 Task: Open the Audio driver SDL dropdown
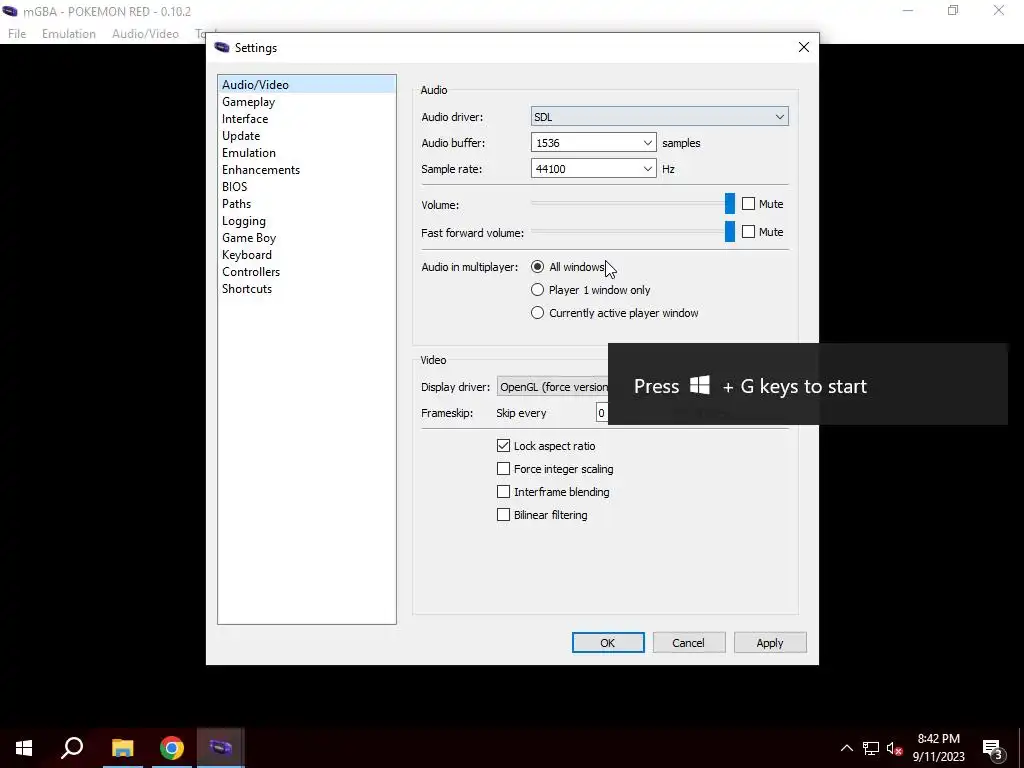point(660,116)
